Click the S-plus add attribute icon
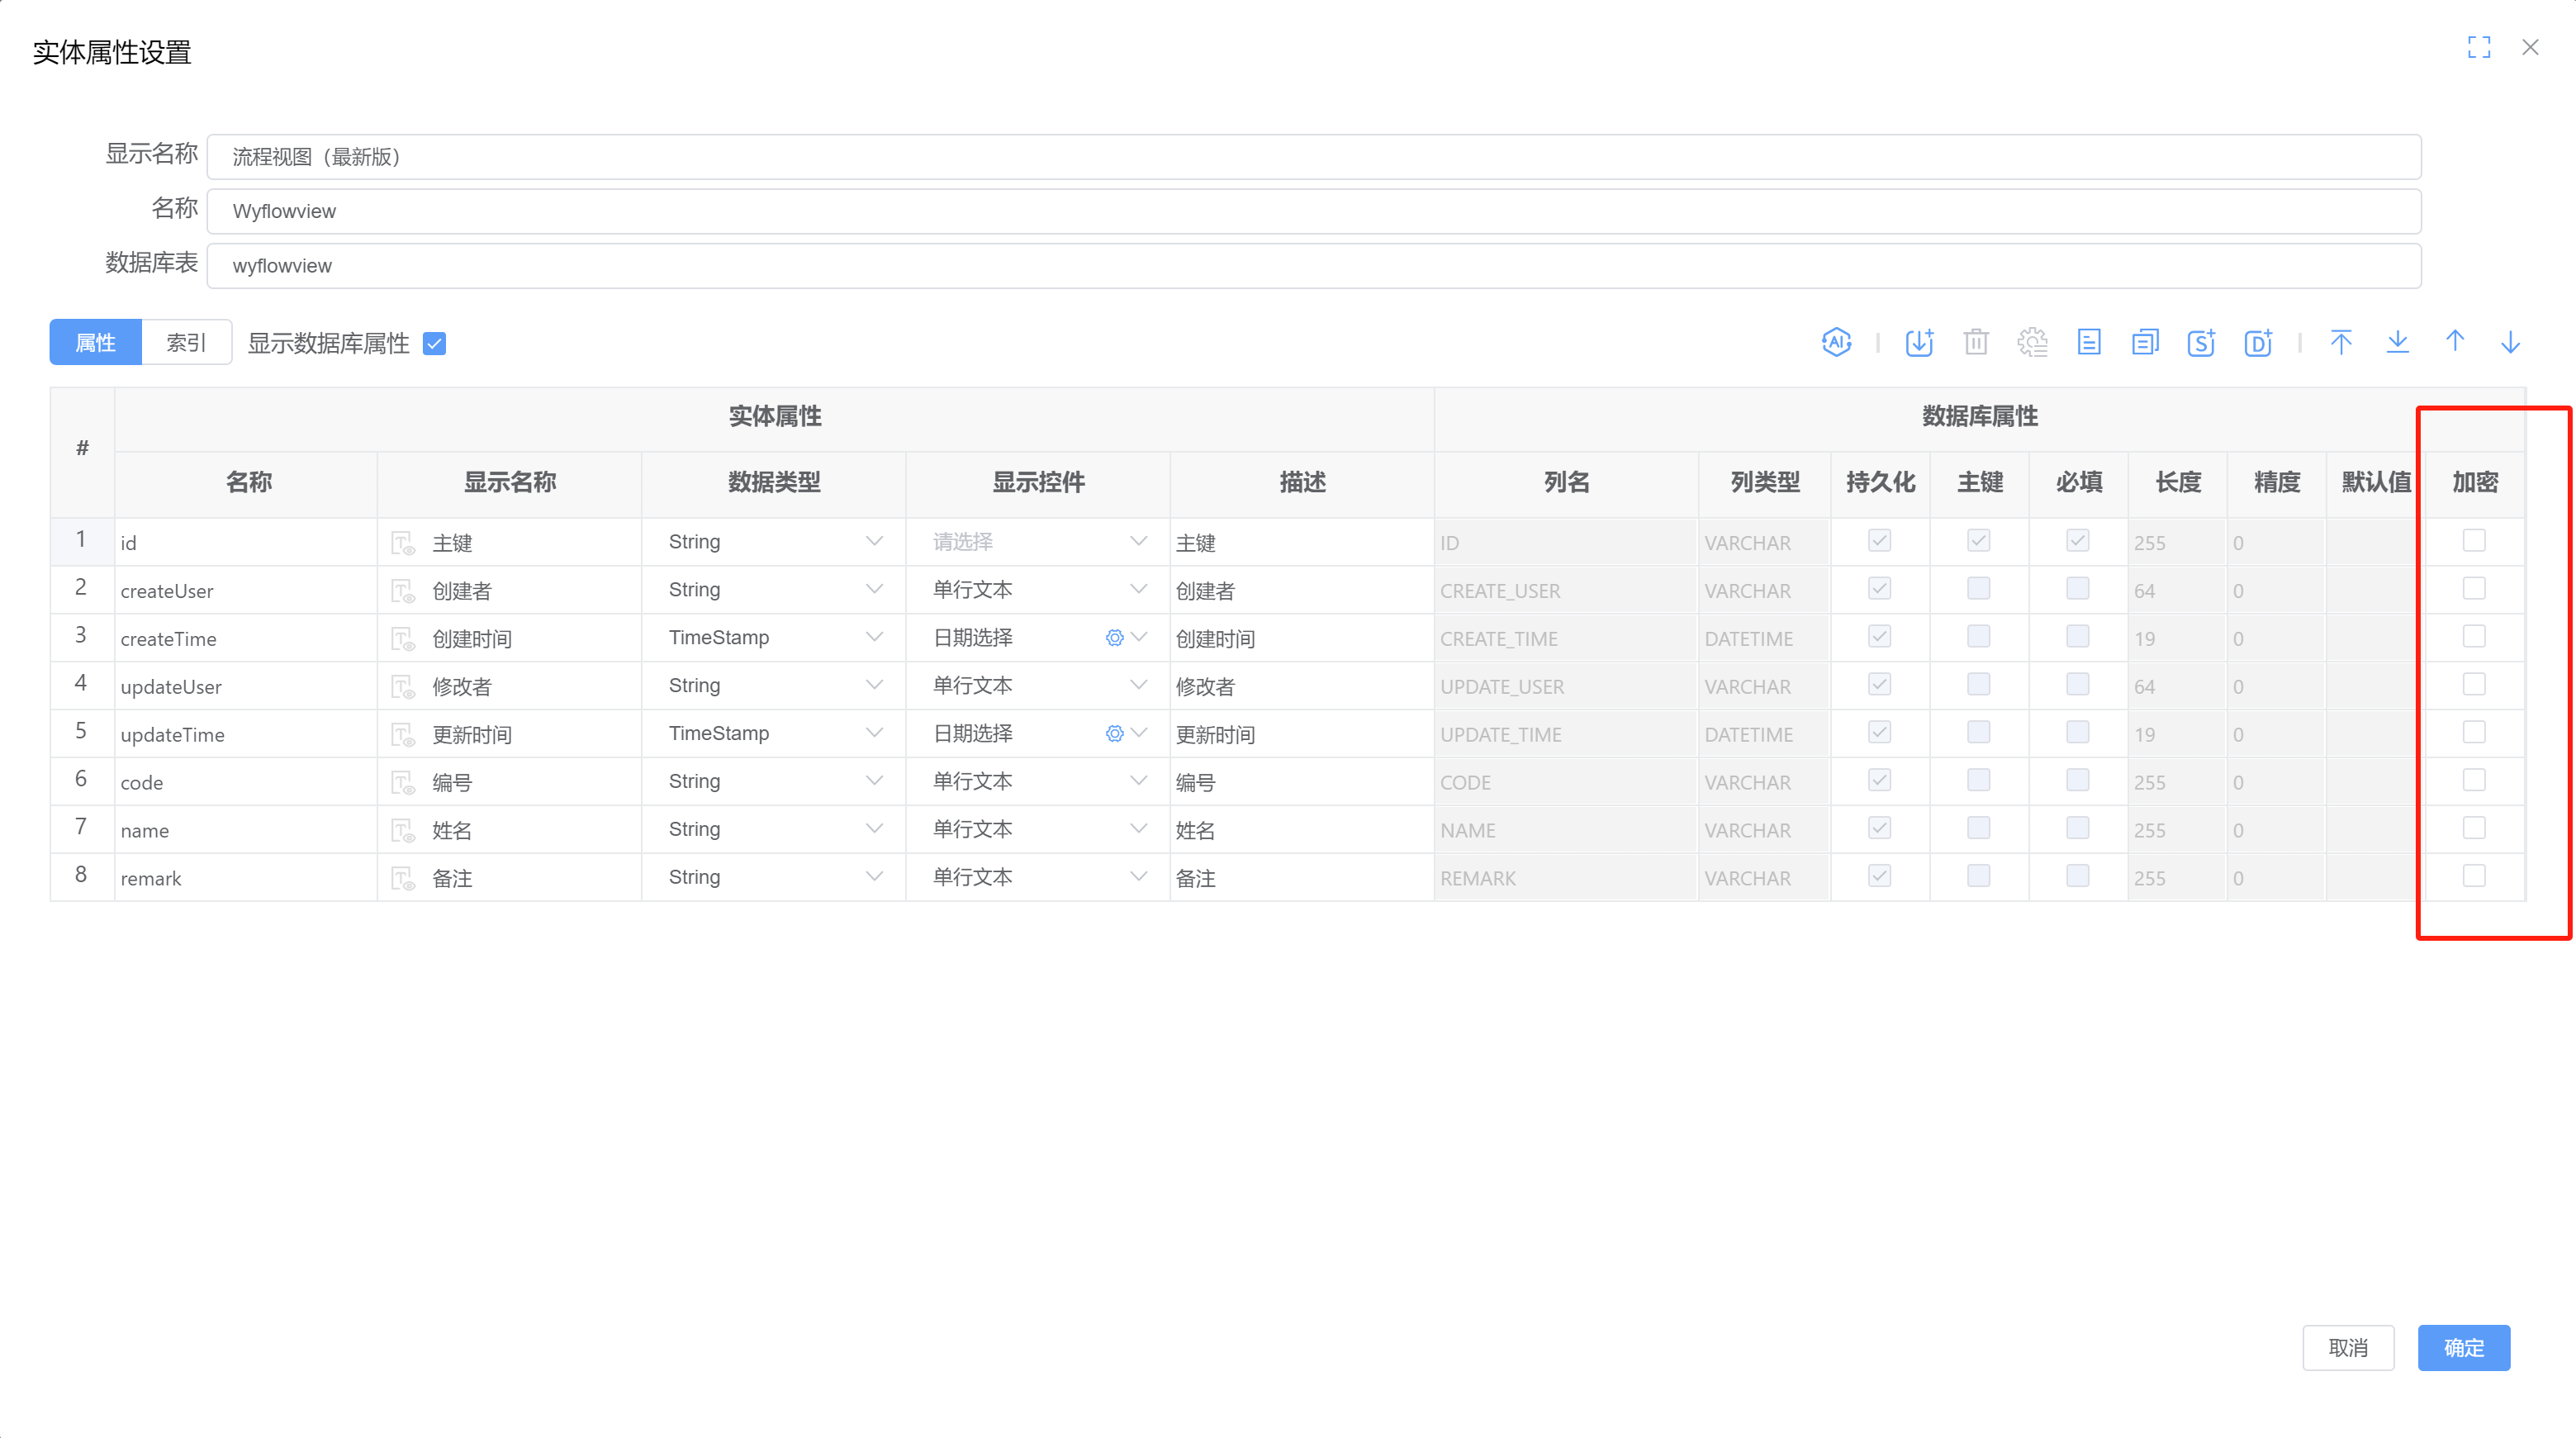2576x1438 pixels. point(2201,343)
